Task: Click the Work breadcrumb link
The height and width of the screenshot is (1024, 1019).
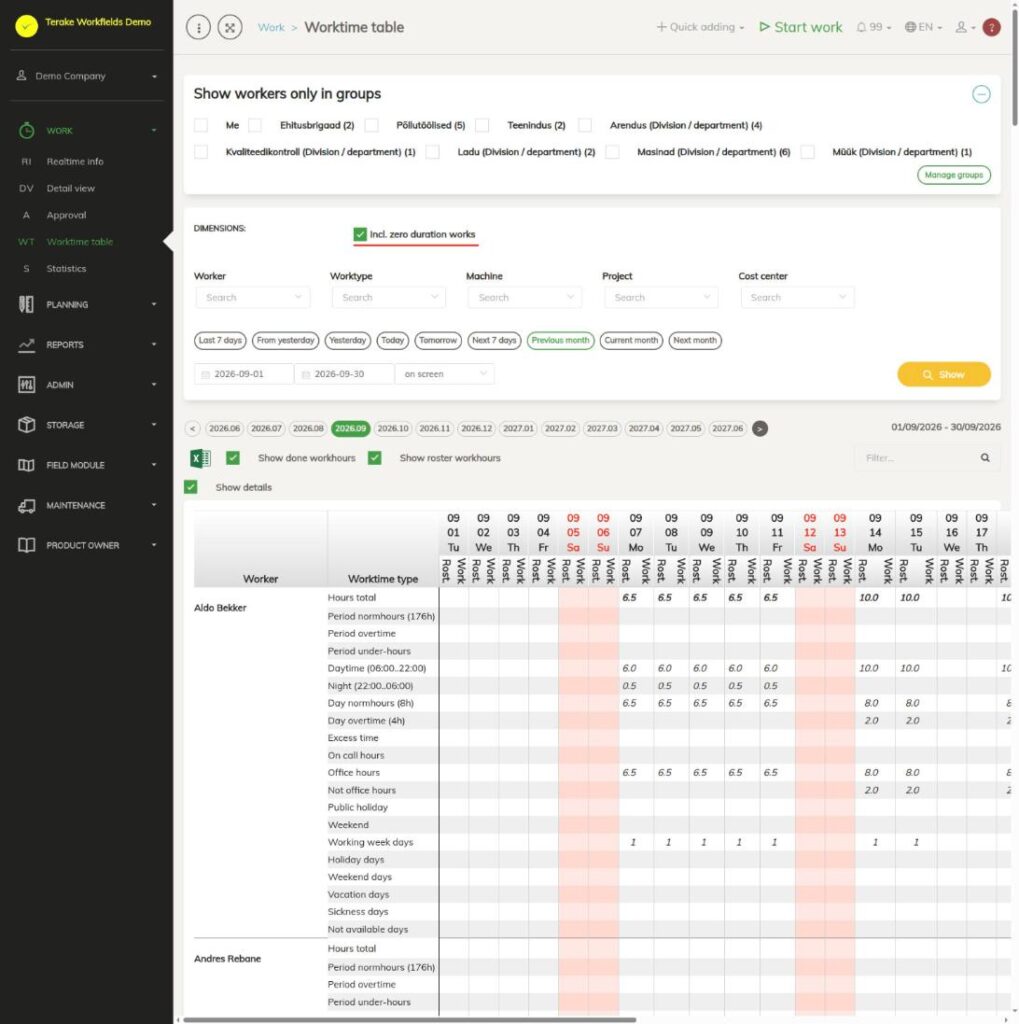Action: point(271,27)
